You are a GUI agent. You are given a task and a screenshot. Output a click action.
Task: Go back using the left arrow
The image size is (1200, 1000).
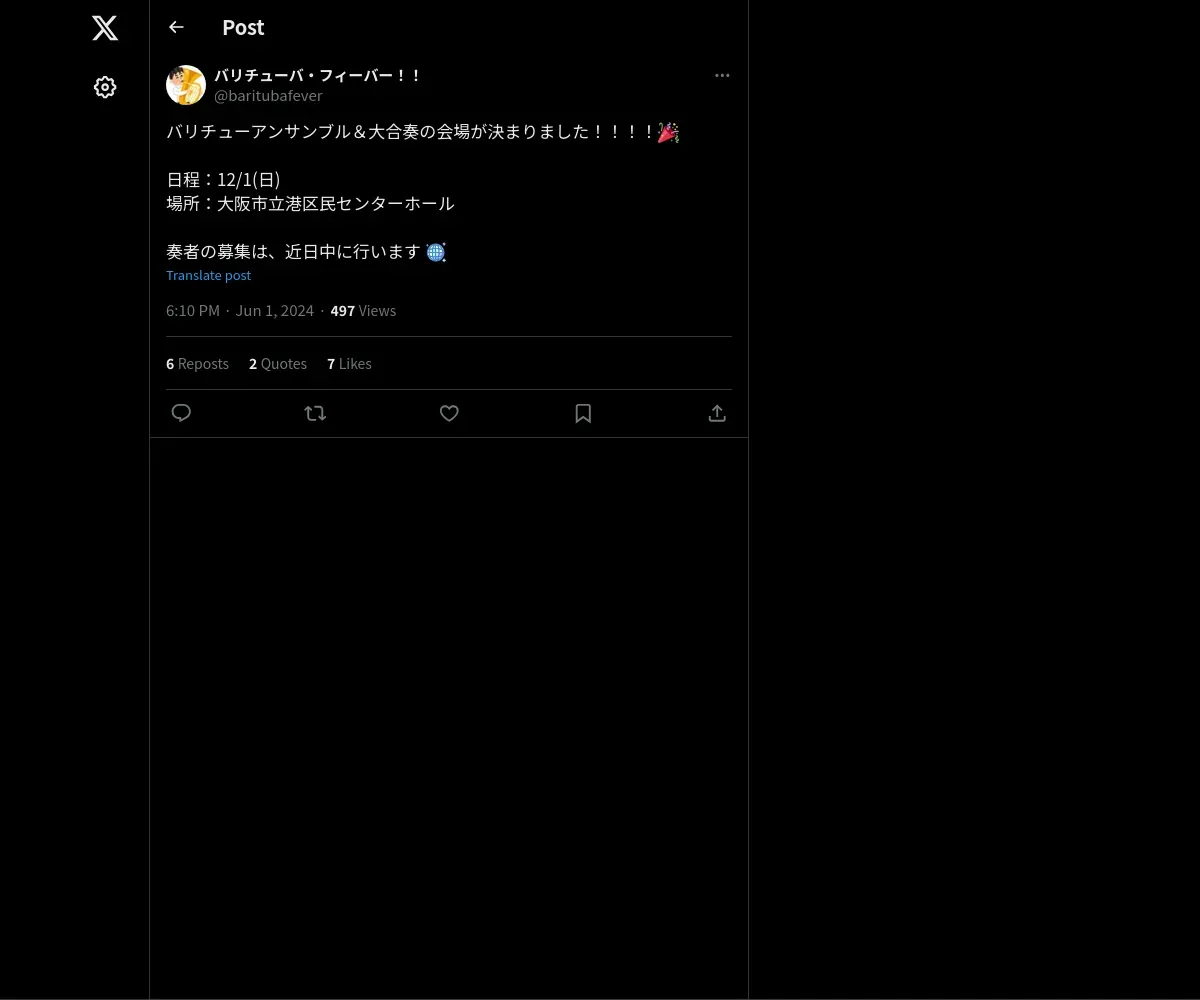click(x=176, y=27)
